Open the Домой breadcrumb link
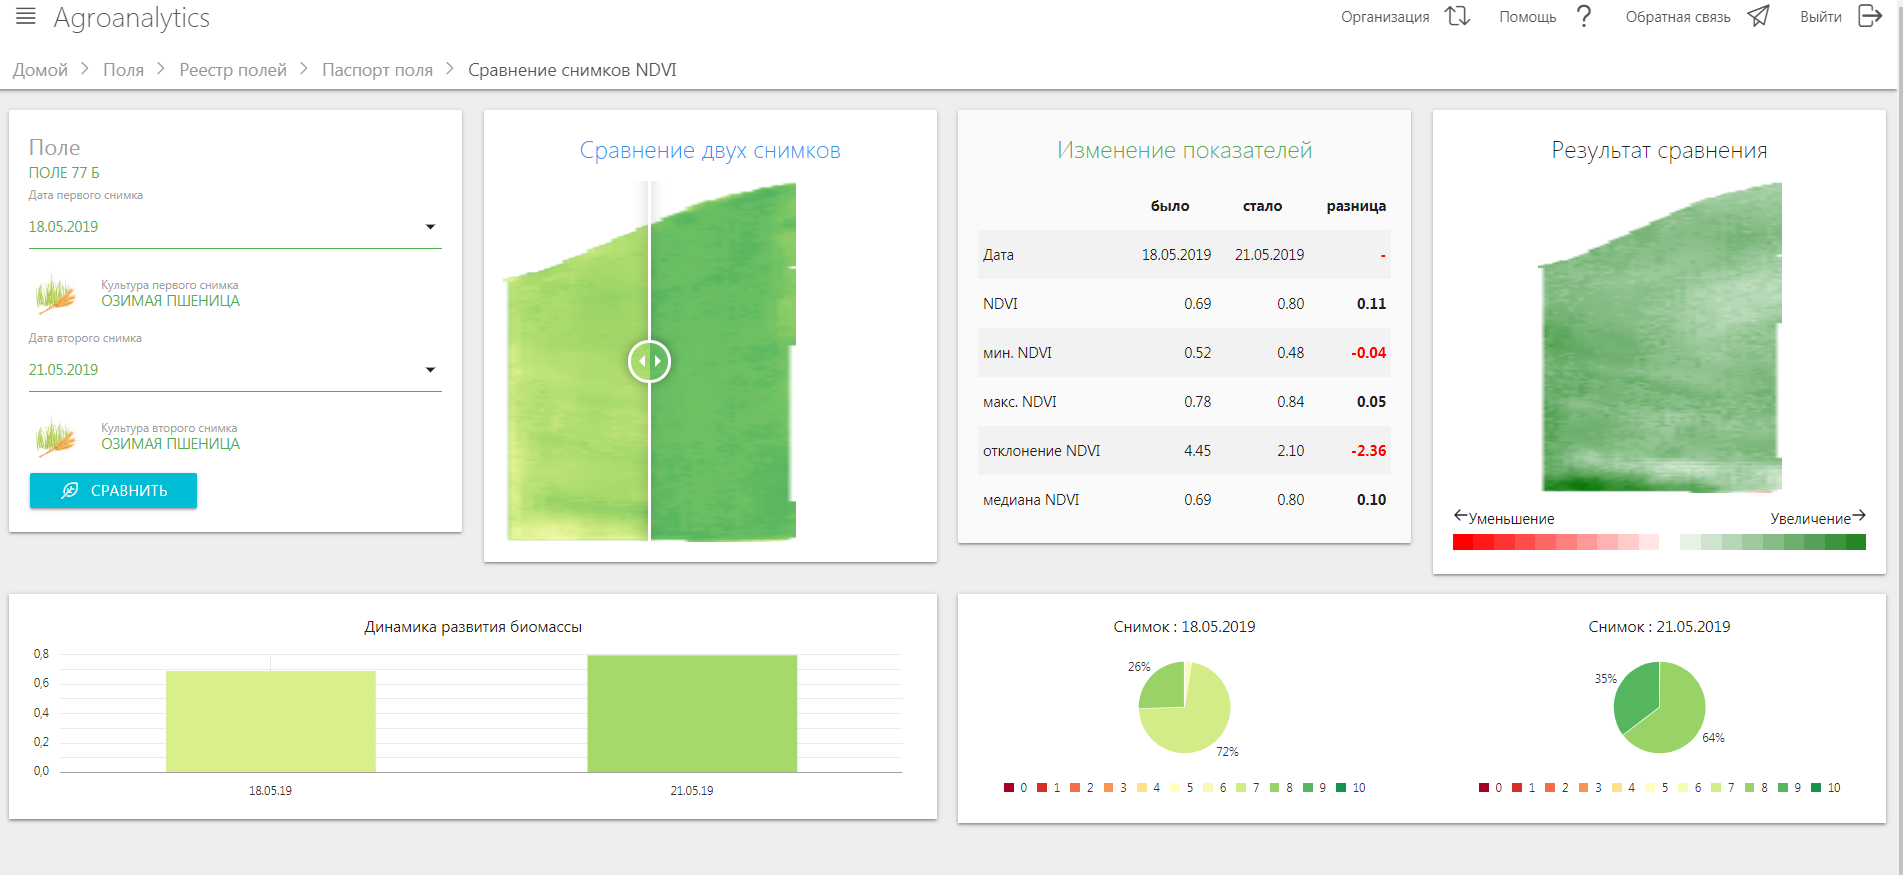The image size is (1903, 875). pyautogui.click(x=40, y=70)
